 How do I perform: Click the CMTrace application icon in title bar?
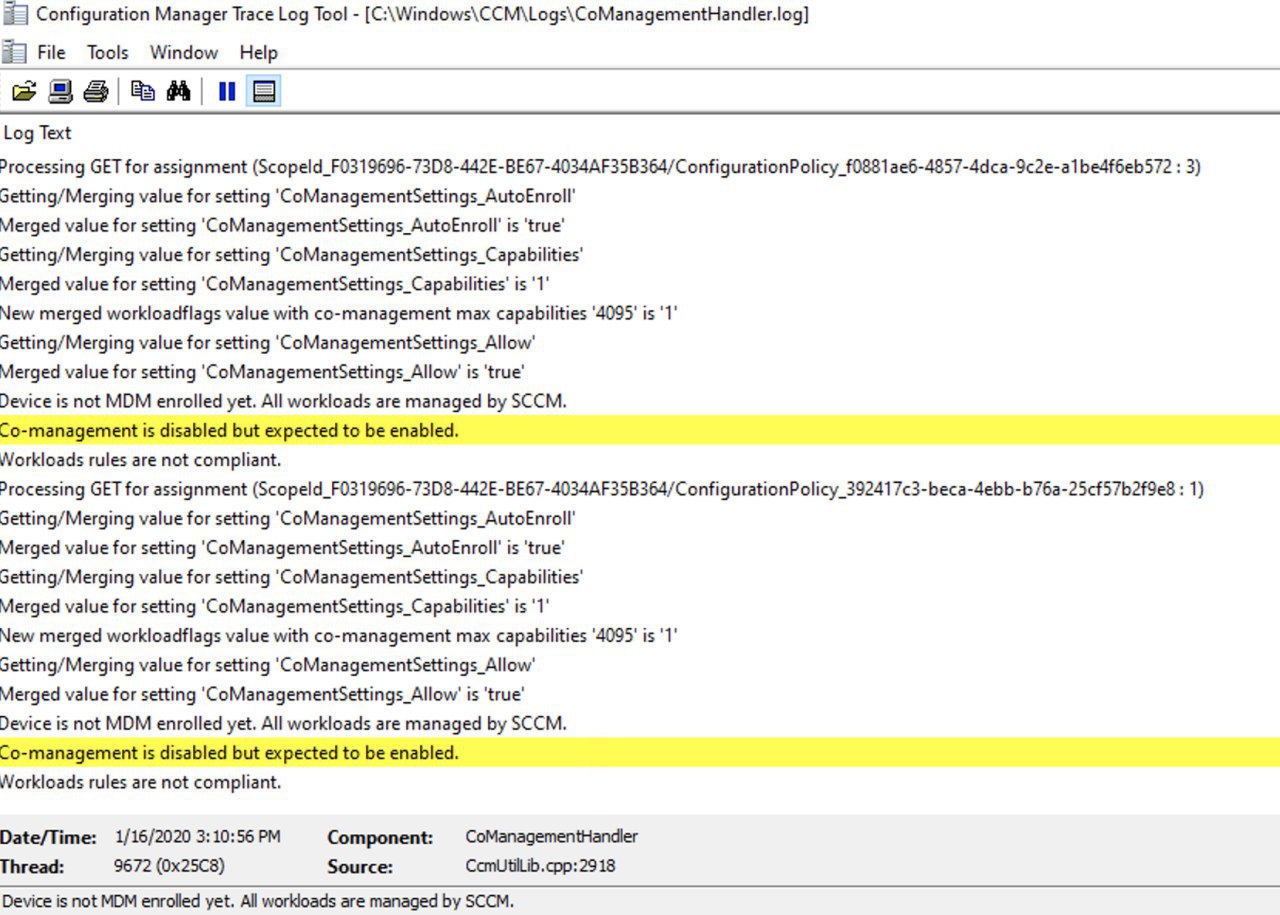tap(15, 14)
